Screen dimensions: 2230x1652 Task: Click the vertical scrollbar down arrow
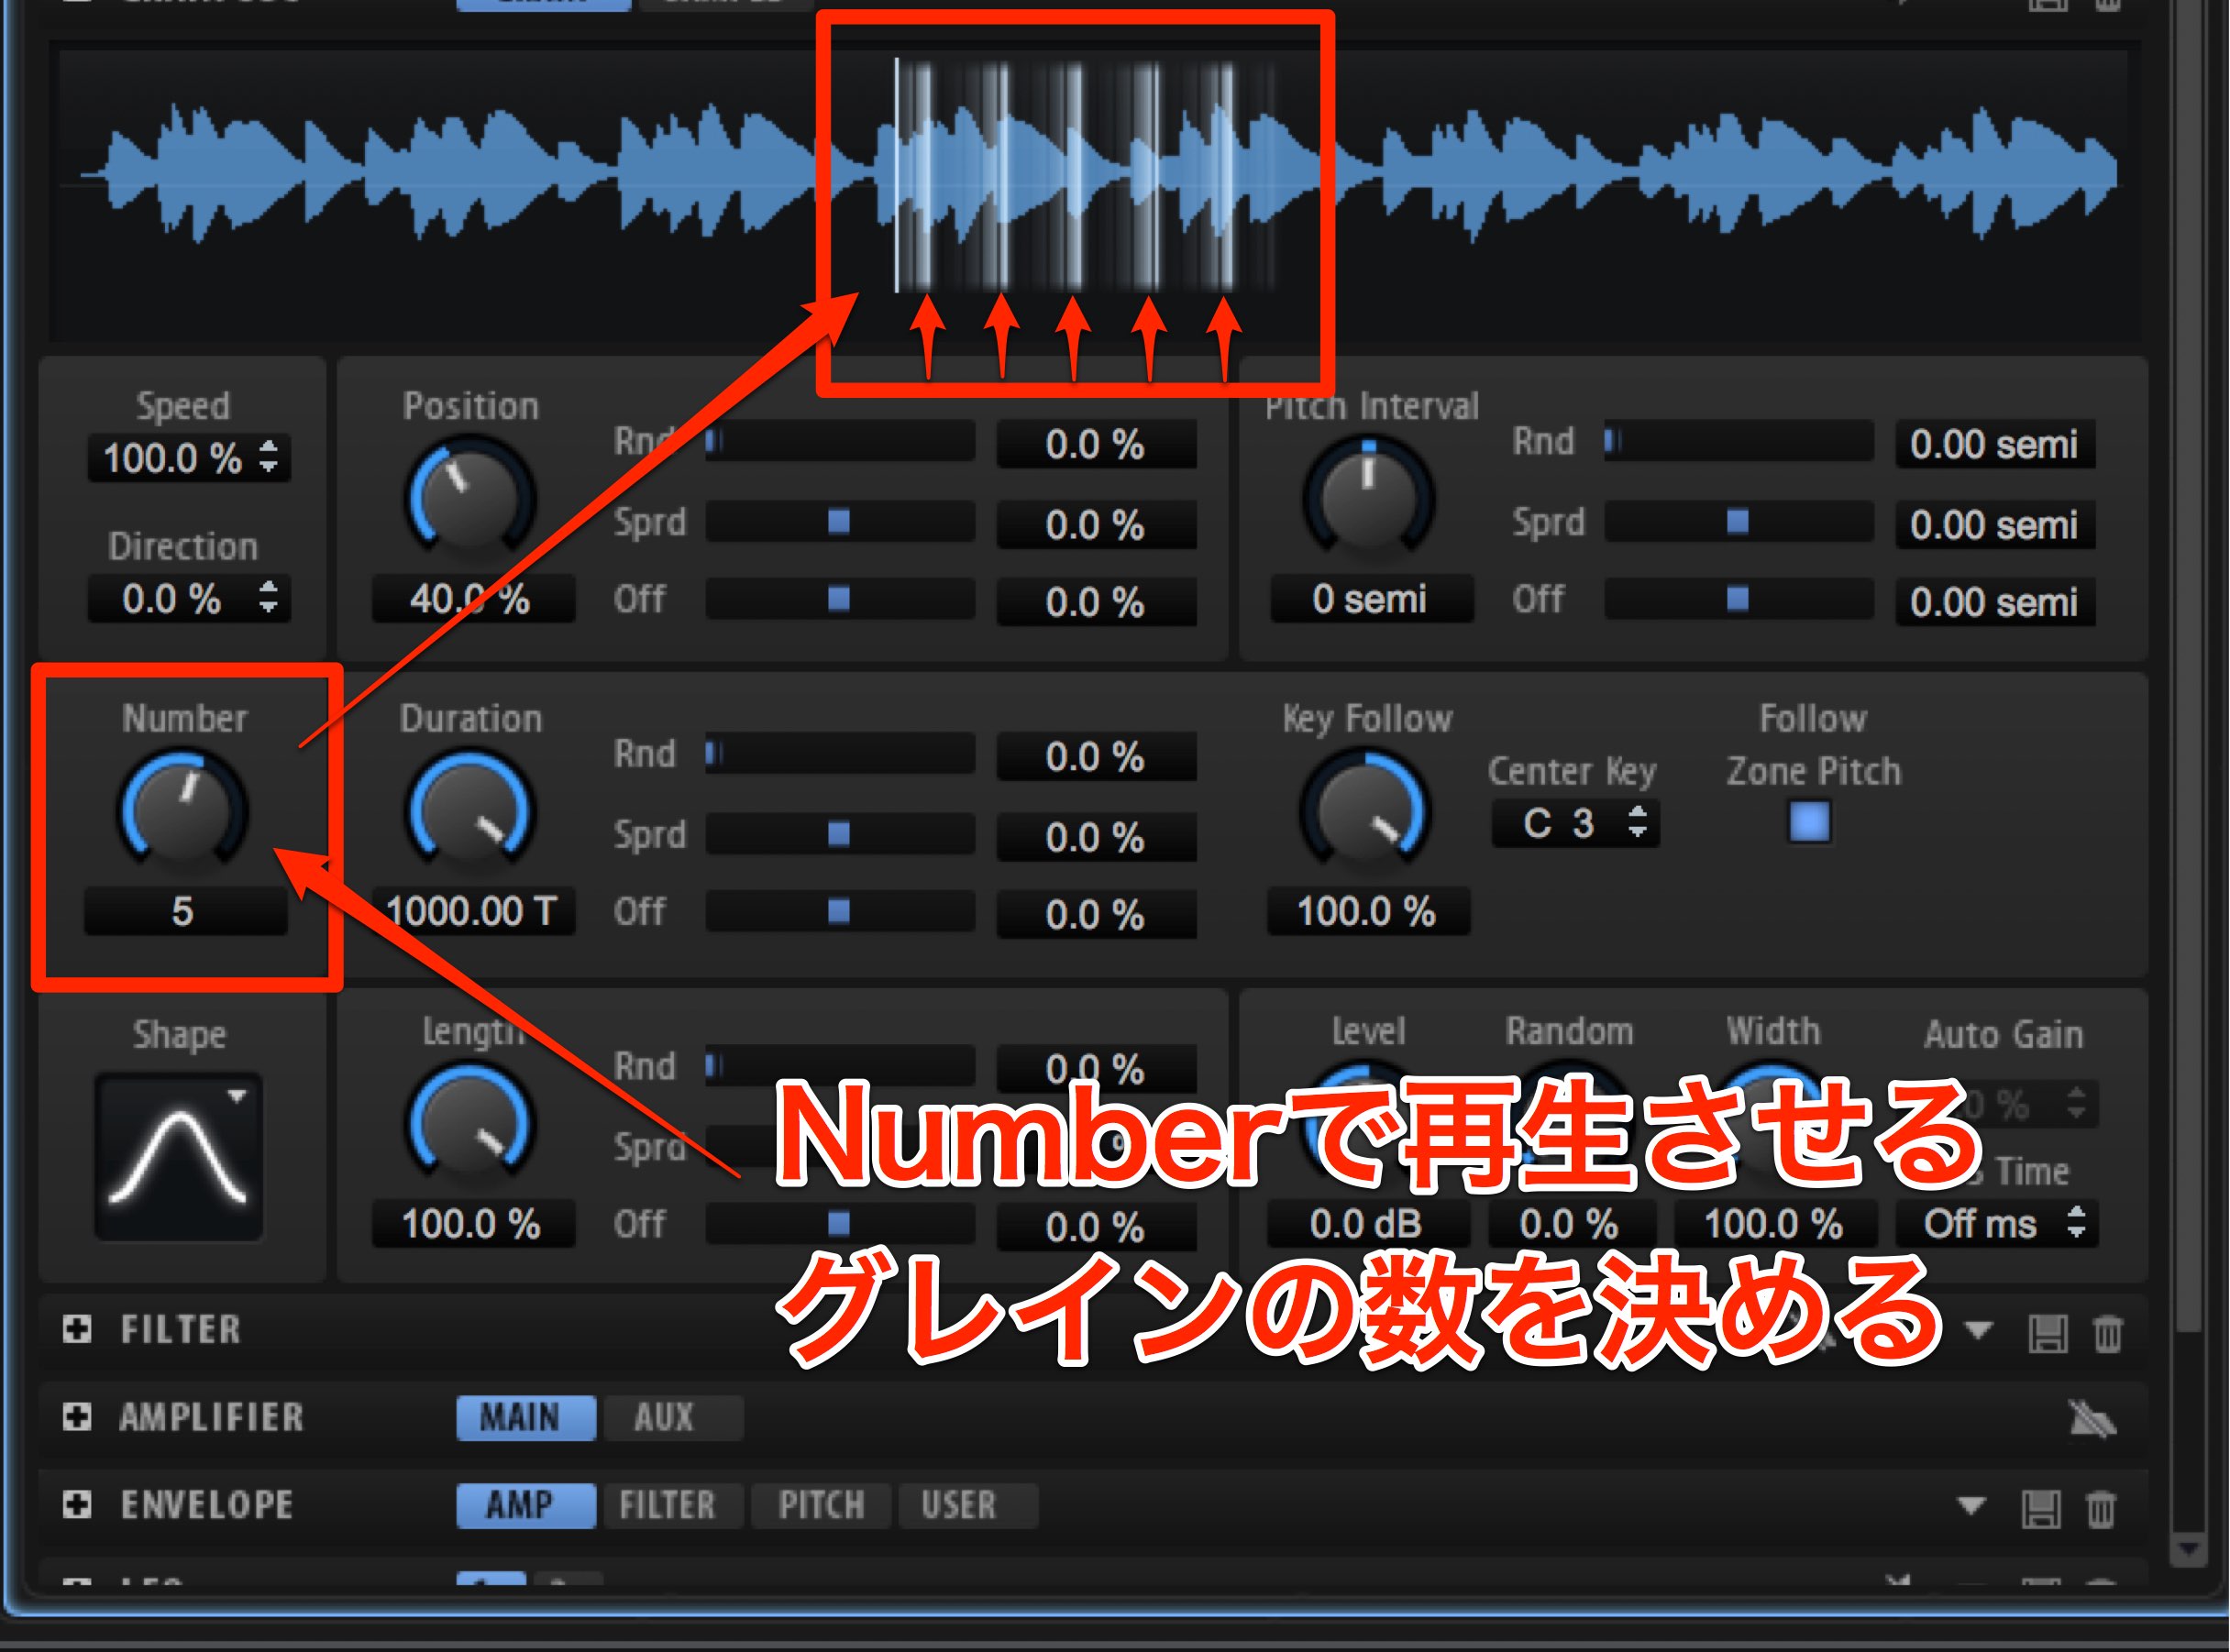[x=2188, y=1549]
